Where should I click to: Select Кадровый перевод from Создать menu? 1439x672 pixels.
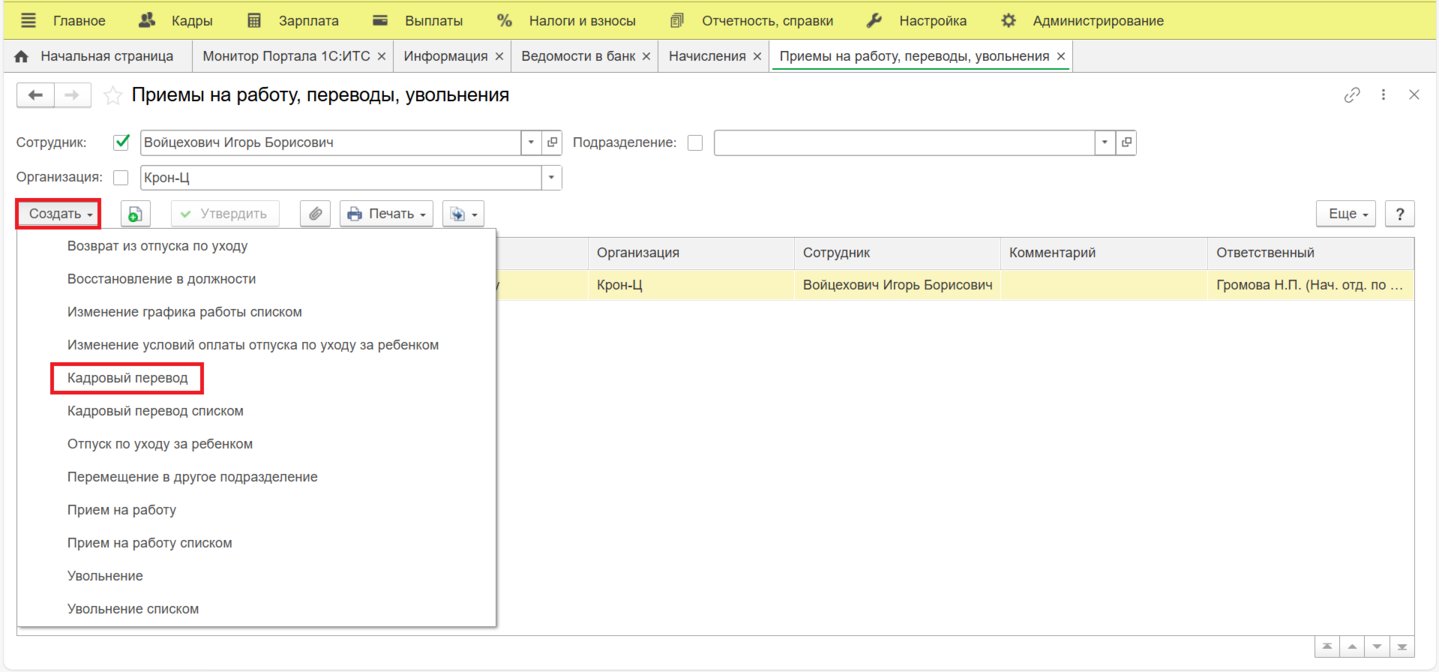tap(127, 378)
